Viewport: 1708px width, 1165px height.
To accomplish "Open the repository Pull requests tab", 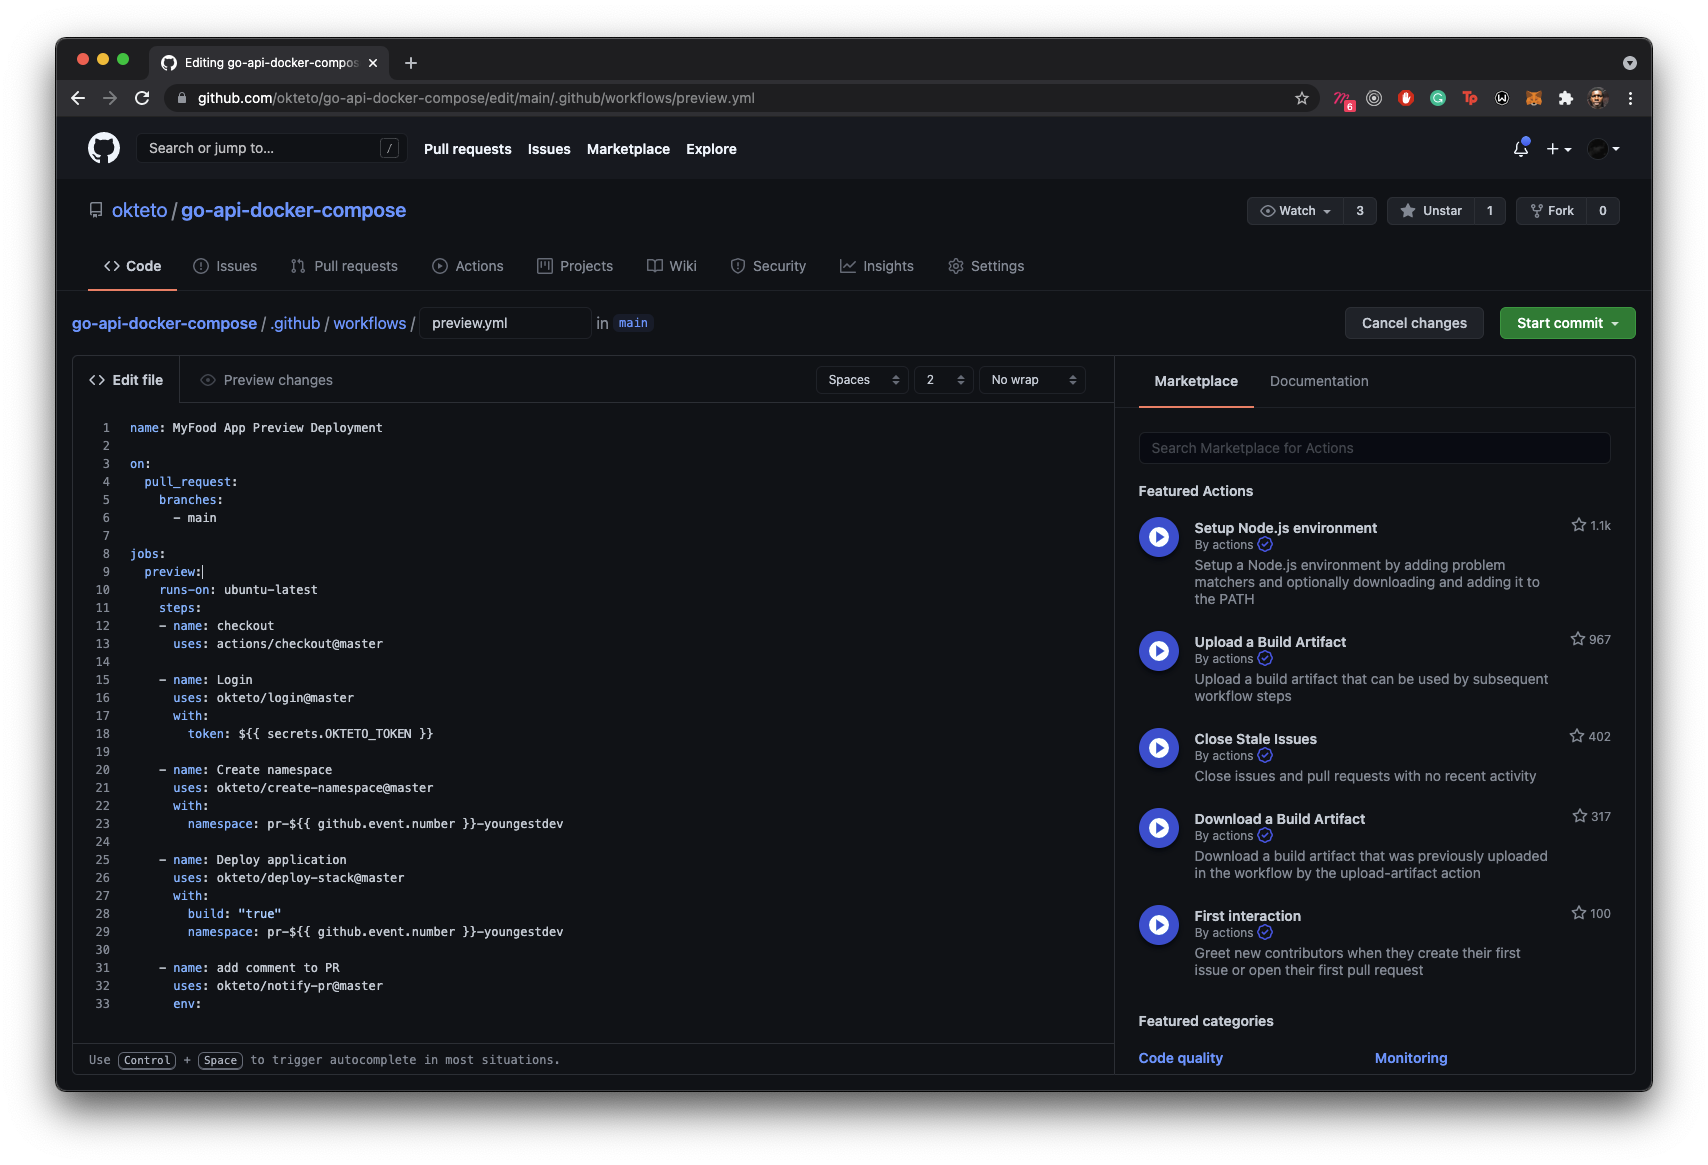I will [344, 266].
